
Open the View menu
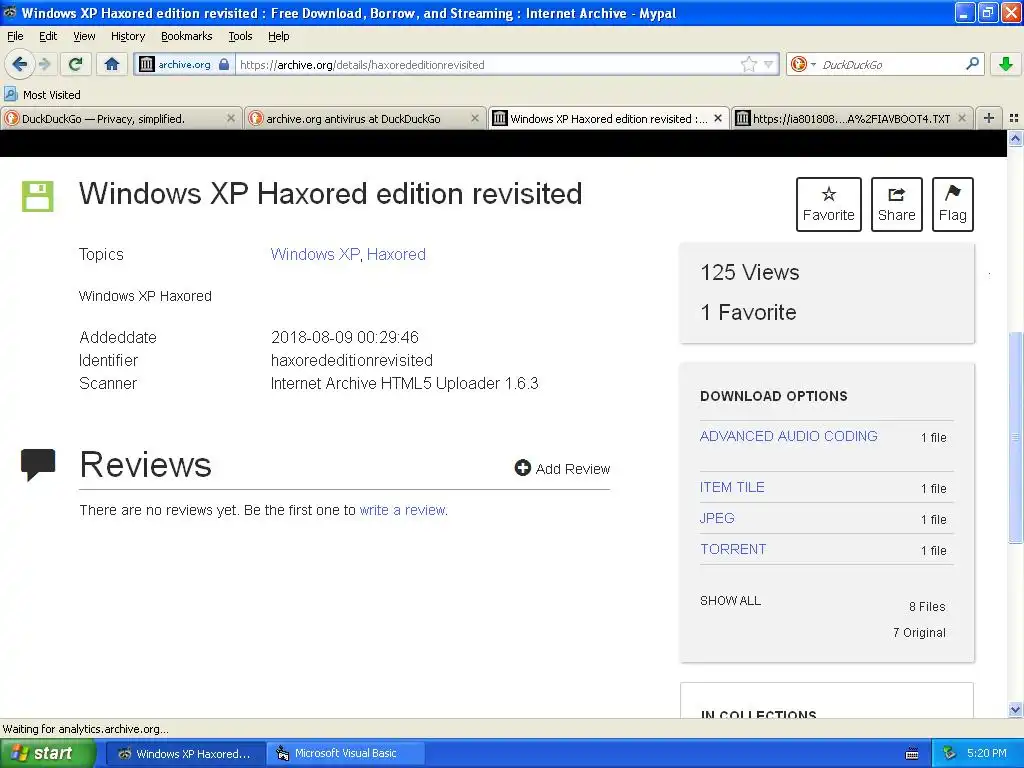(x=84, y=36)
